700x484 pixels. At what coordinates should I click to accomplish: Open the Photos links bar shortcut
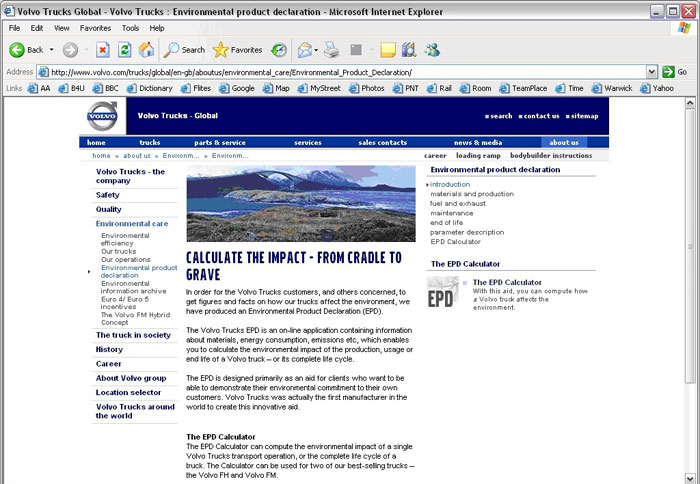(367, 88)
